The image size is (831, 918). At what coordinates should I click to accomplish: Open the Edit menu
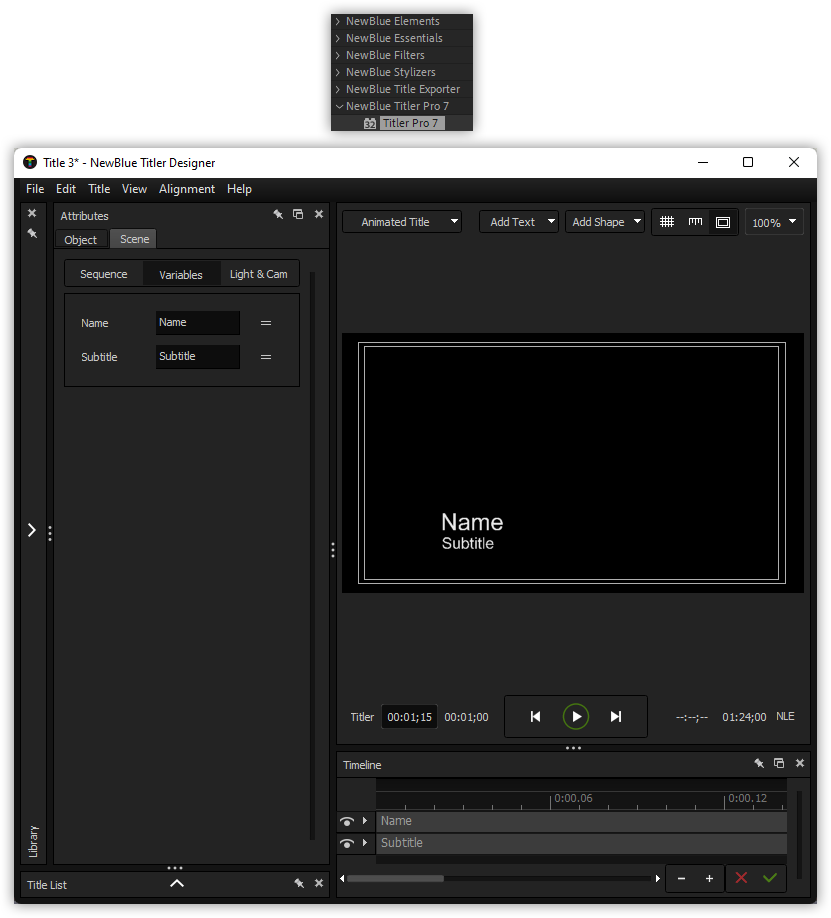(66, 189)
